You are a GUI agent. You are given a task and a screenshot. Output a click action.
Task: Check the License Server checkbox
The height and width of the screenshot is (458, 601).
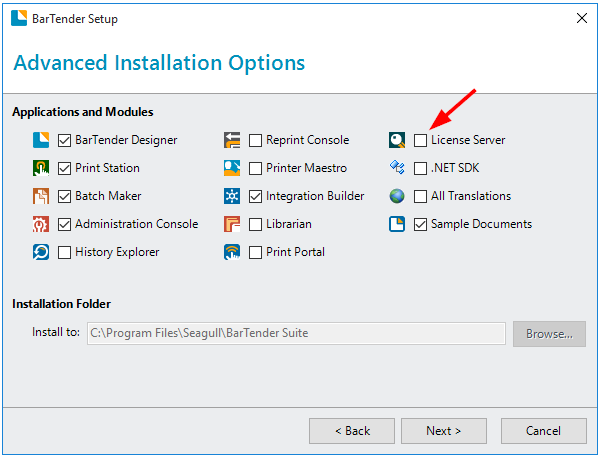tap(420, 141)
